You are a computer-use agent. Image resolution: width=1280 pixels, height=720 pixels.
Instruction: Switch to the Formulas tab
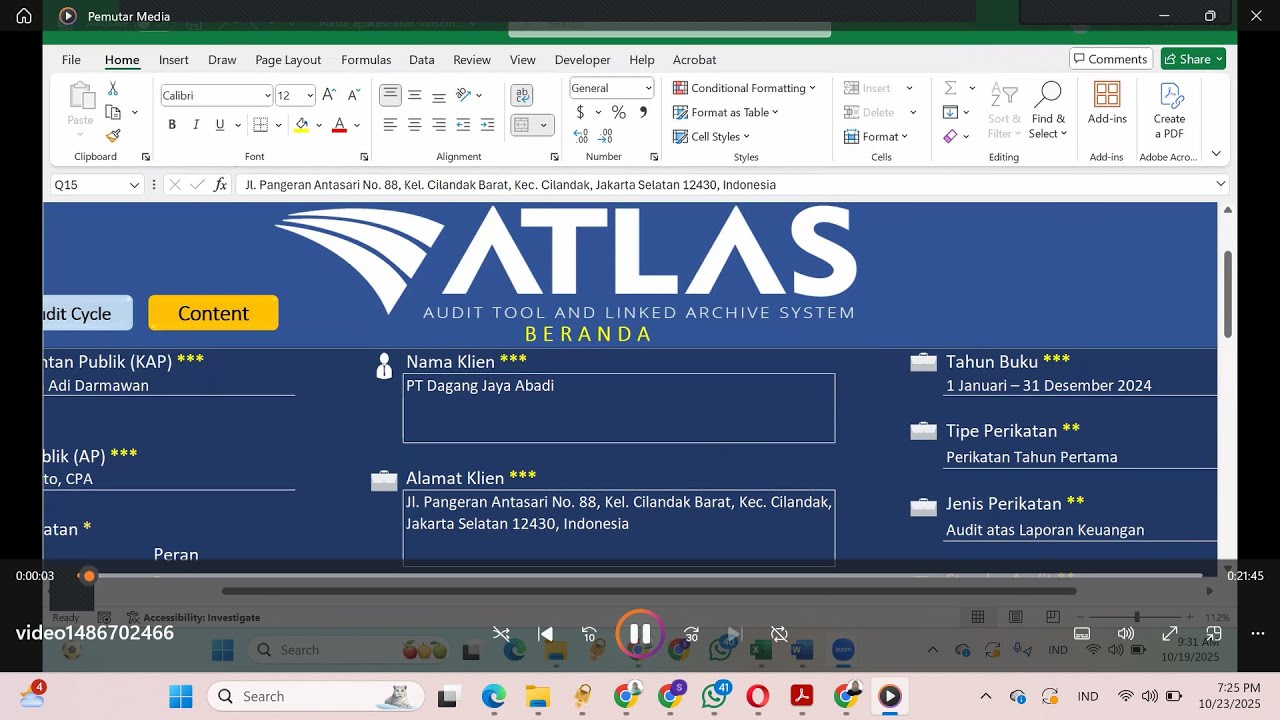pos(366,60)
